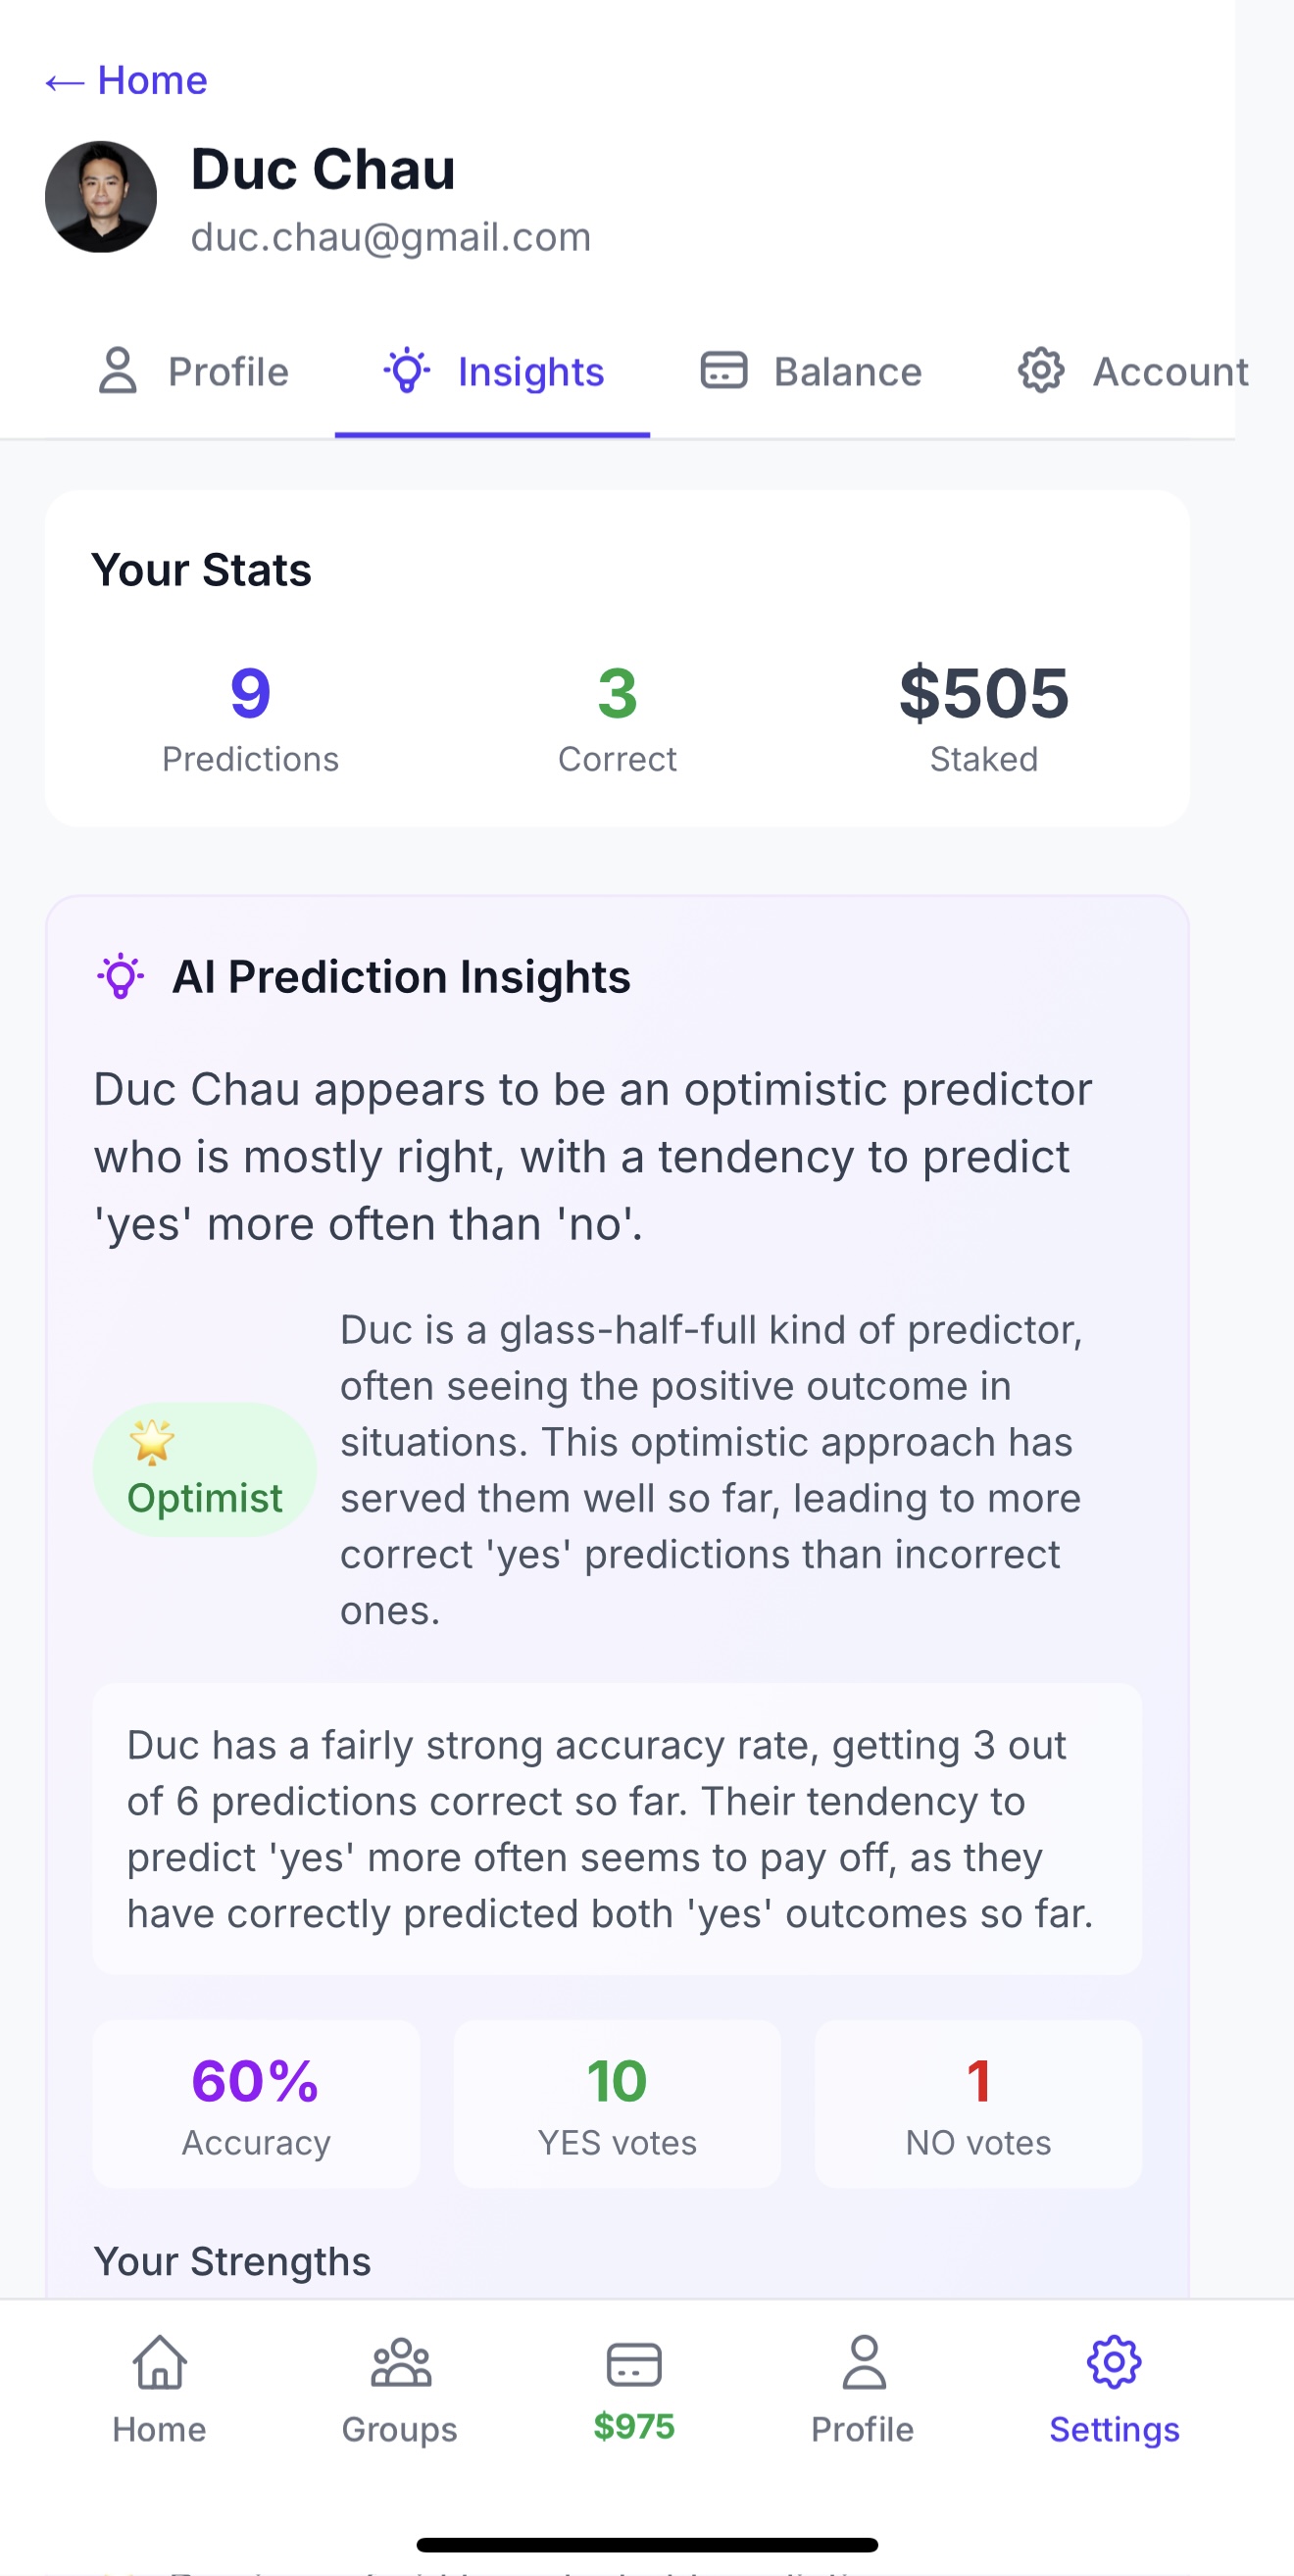Tap the 60% Accuracy card
Viewport: 1294px width, 2576px height.
click(x=256, y=2104)
